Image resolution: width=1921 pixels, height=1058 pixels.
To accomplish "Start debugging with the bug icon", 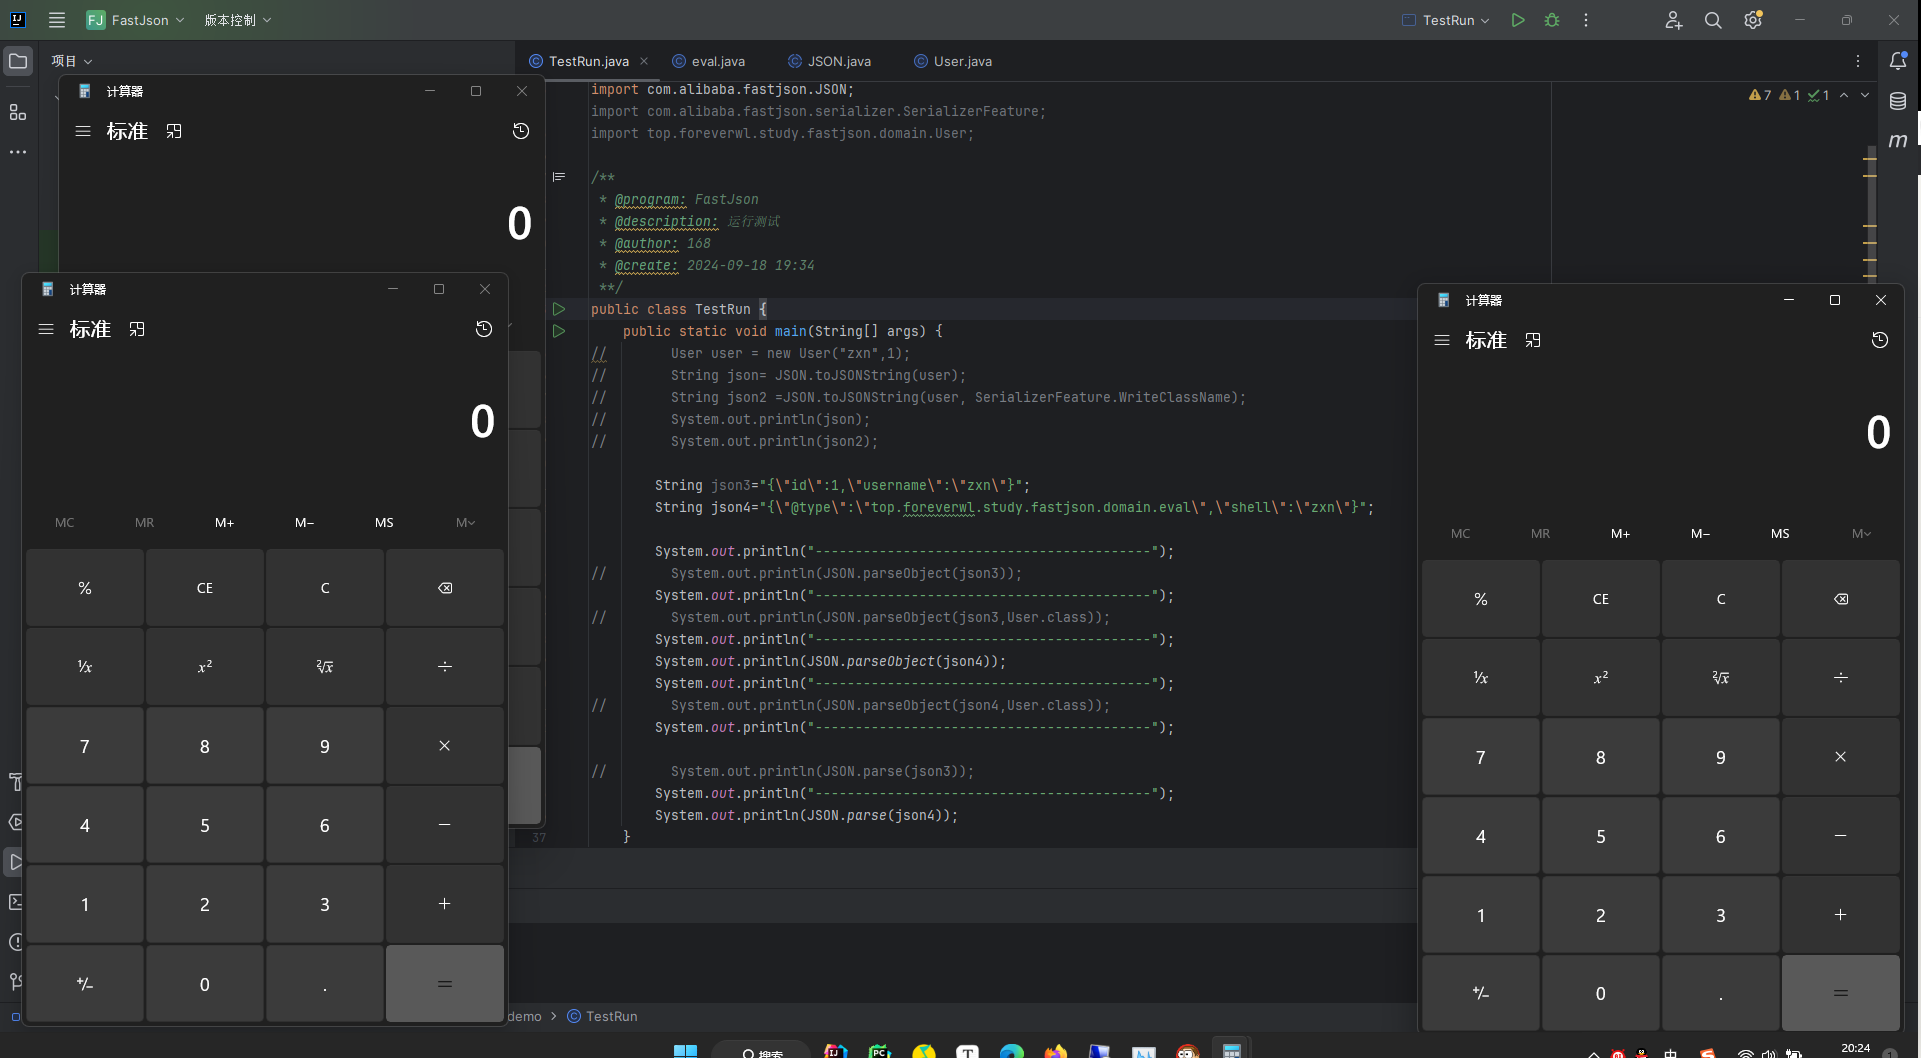I will point(1552,20).
